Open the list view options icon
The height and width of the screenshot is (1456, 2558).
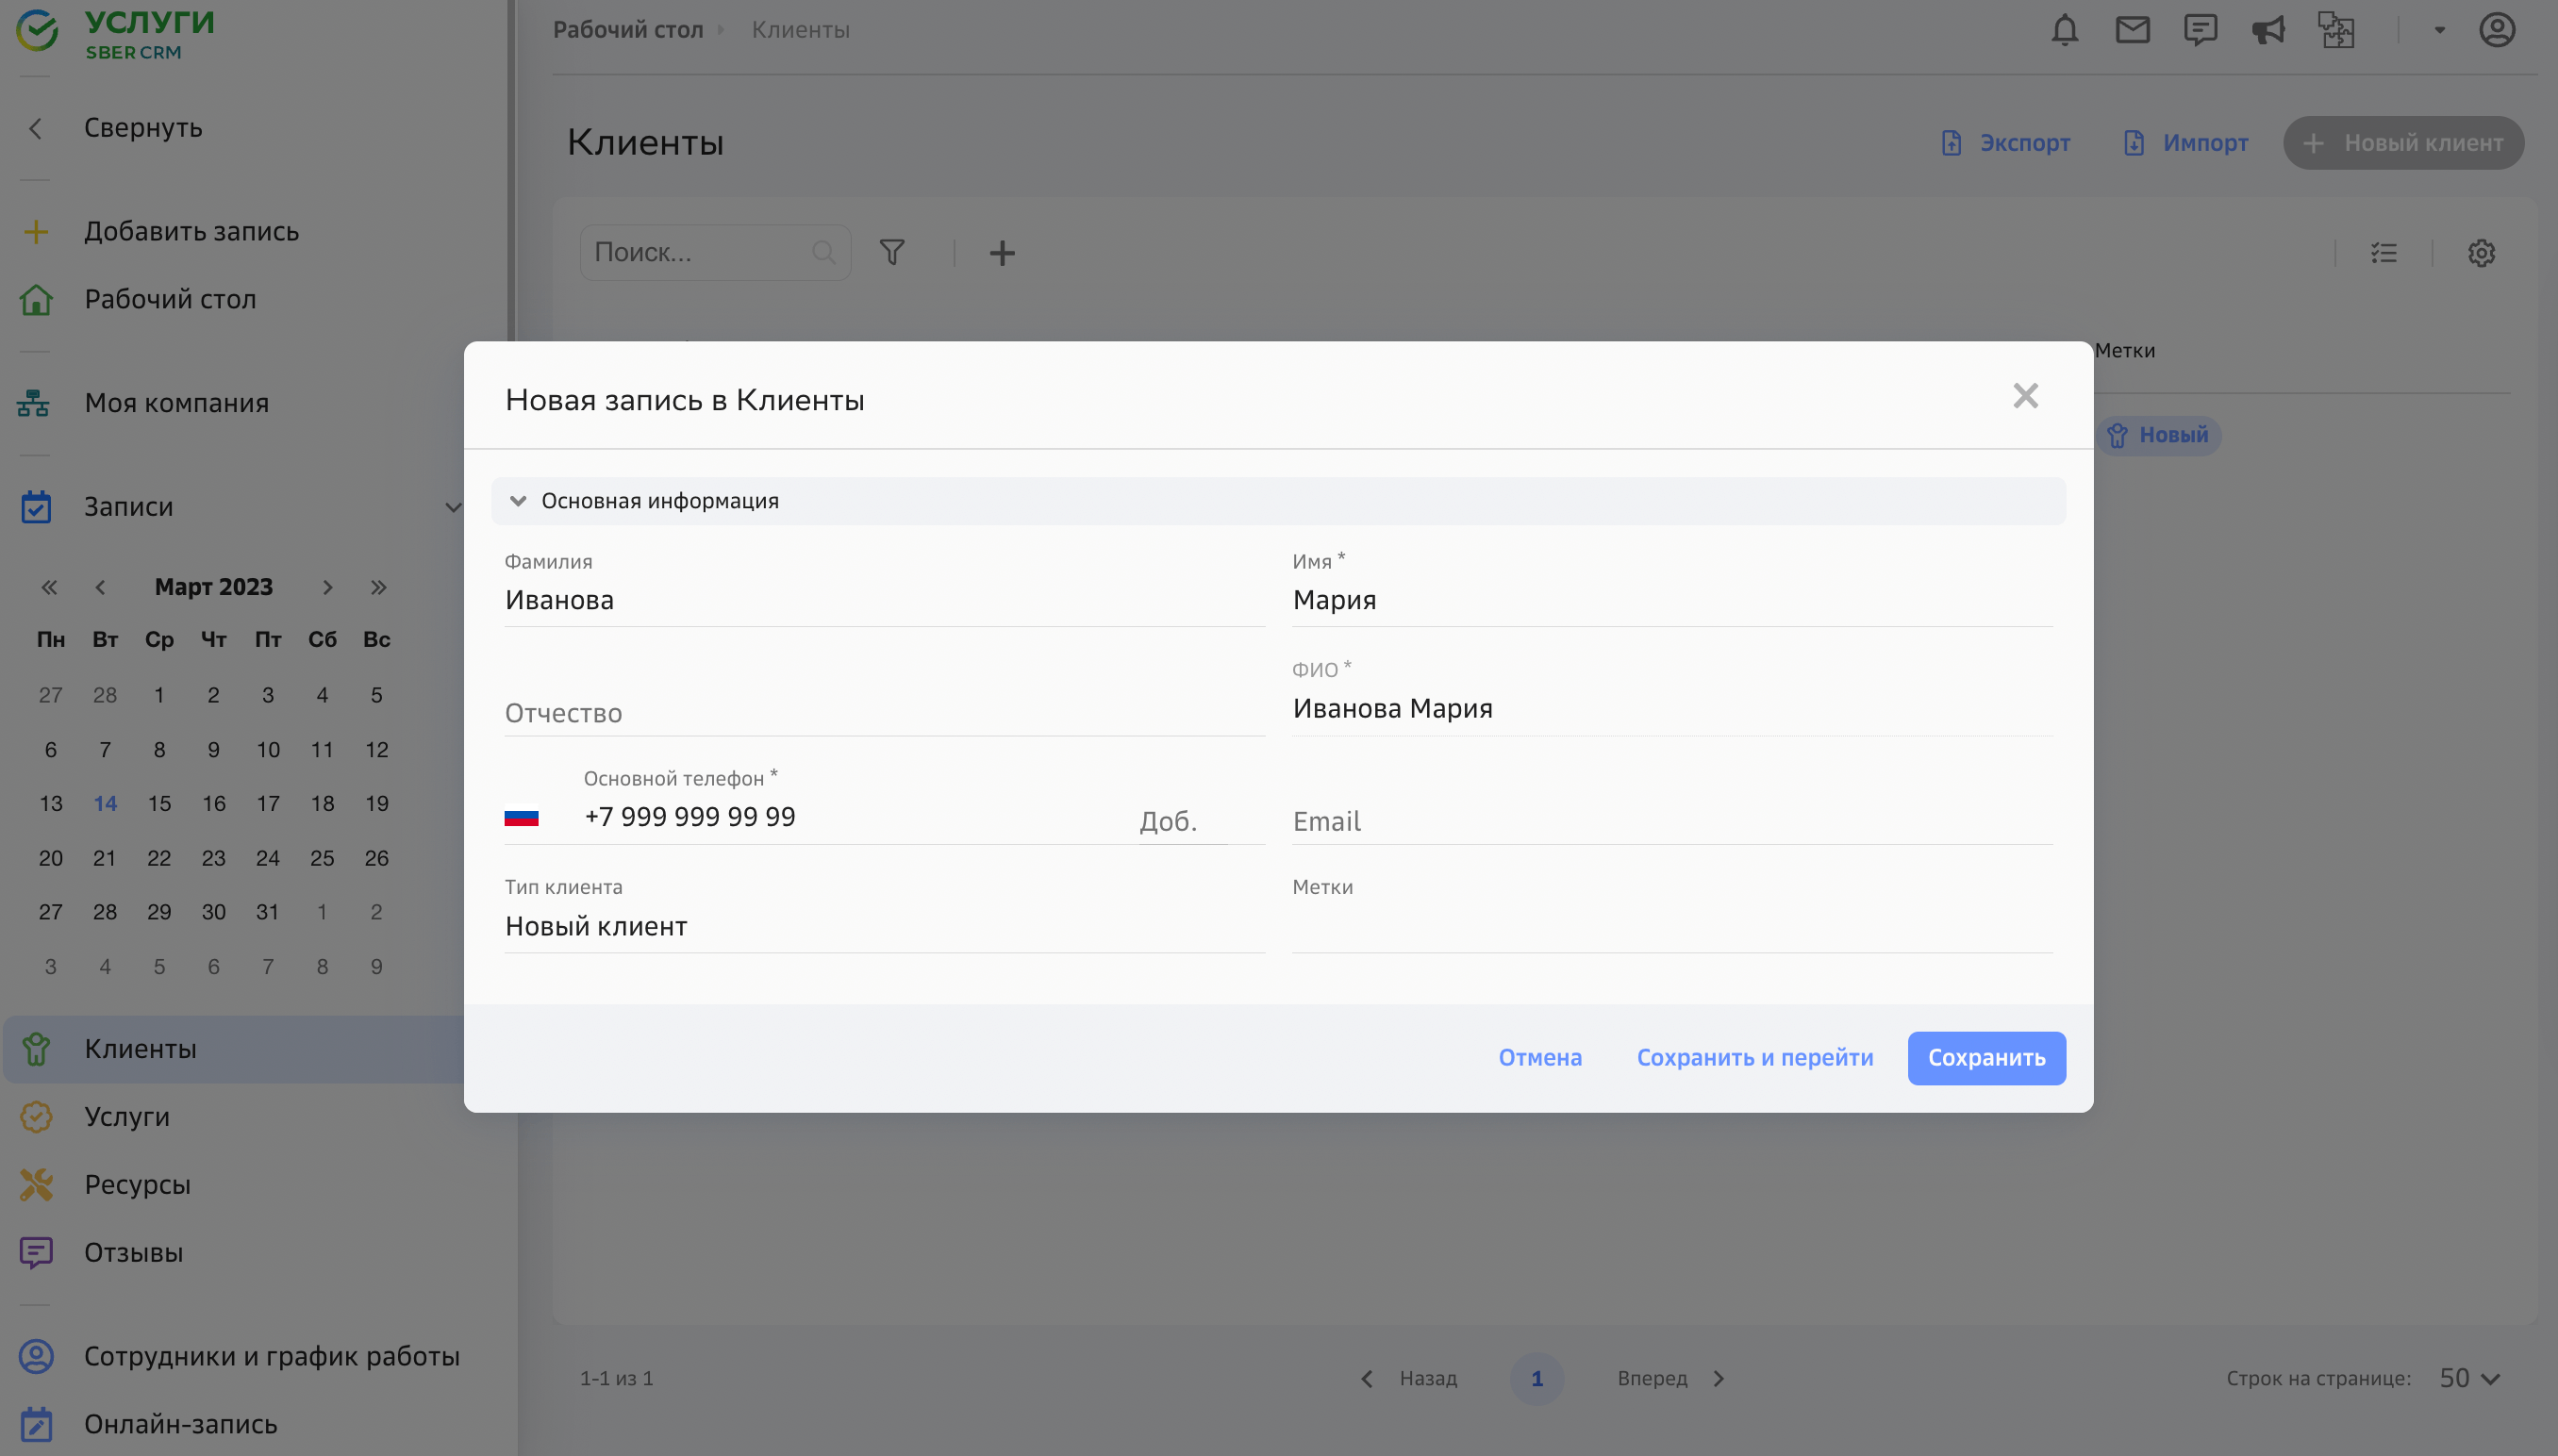point(2383,253)
